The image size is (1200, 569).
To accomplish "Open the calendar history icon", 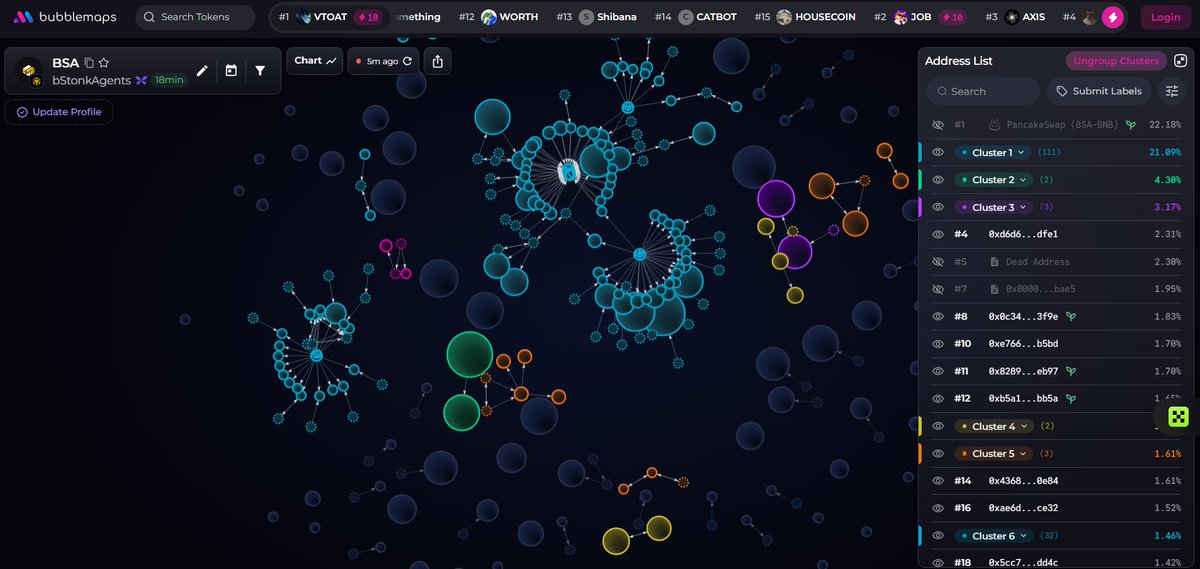I will coord(231,71).
